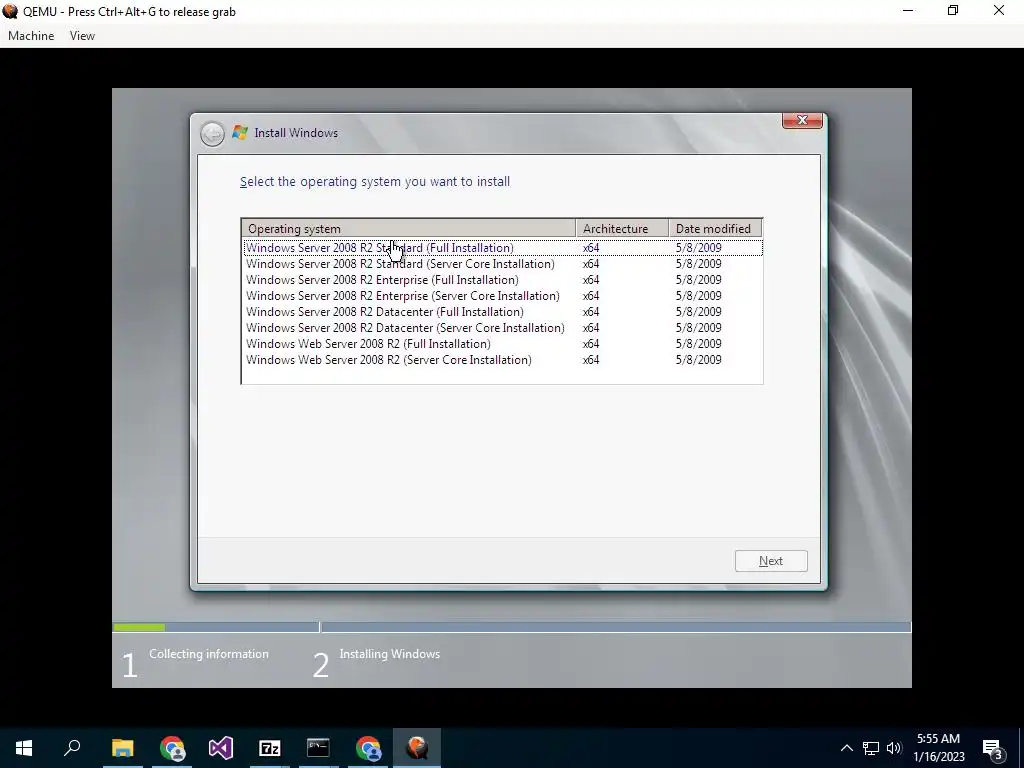Restore down the QEMU window
1024x768 pixels.
(953, 10)
